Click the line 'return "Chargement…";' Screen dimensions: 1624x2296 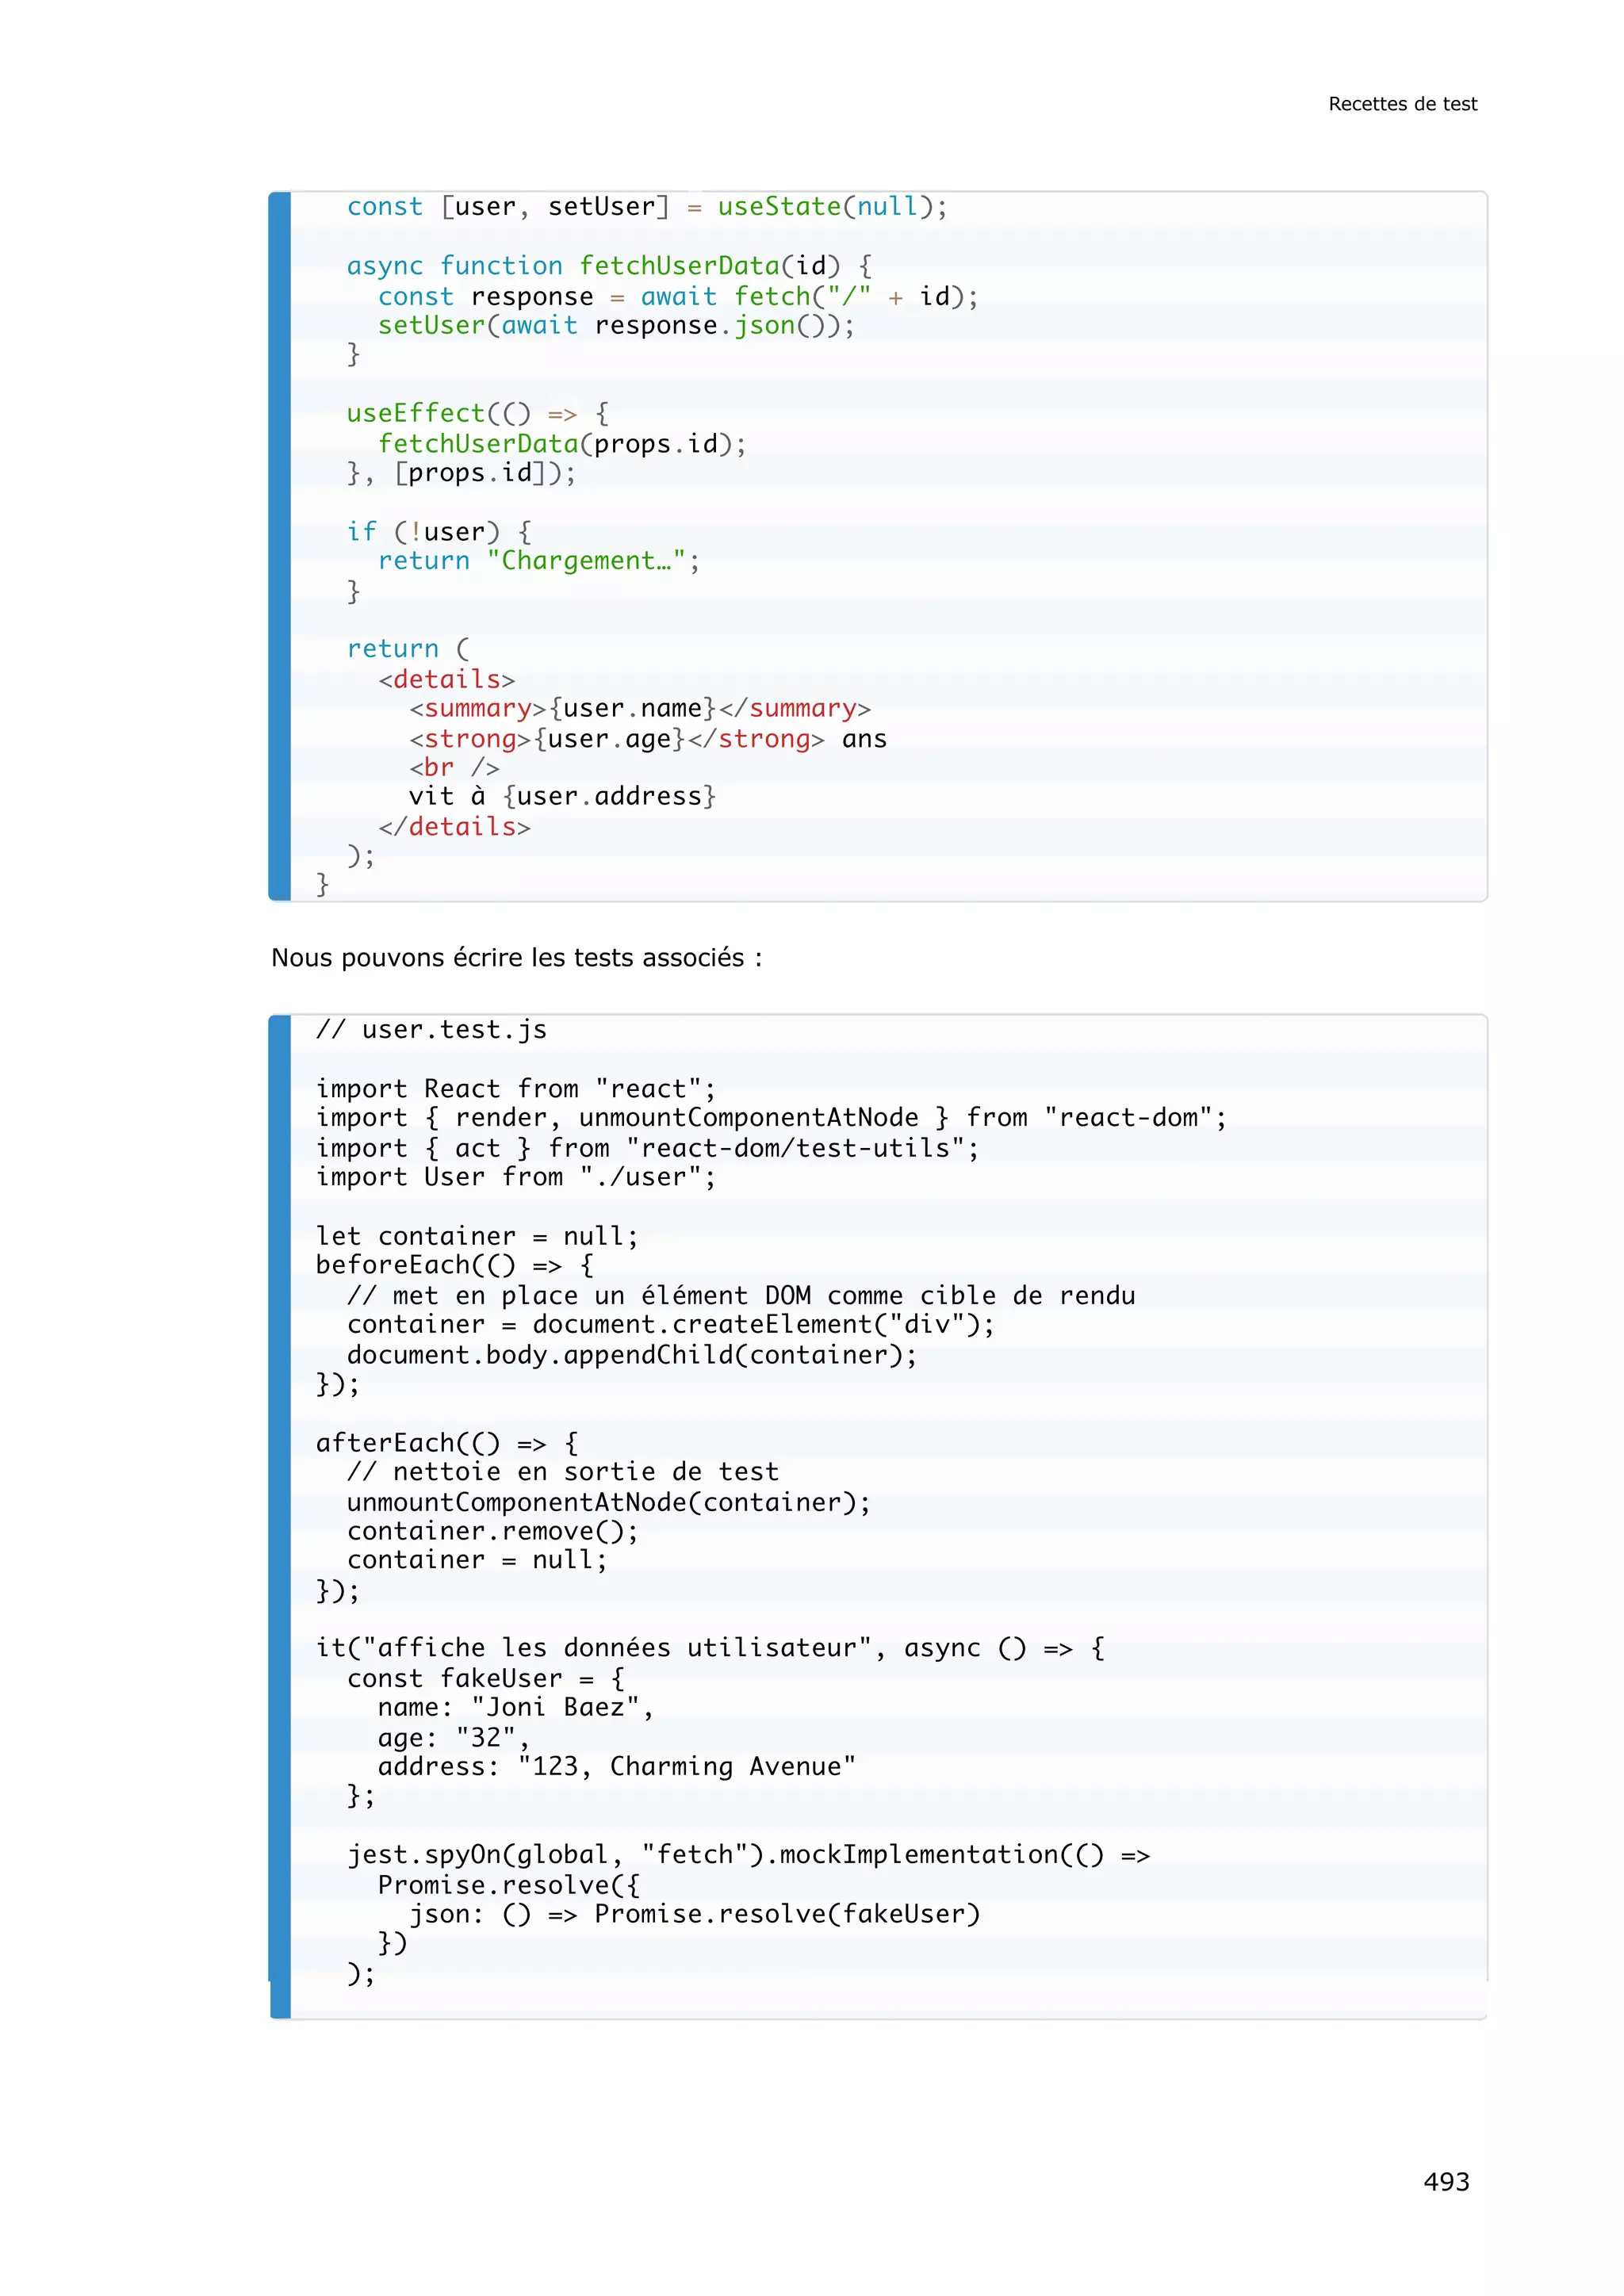tap(539, 561)
